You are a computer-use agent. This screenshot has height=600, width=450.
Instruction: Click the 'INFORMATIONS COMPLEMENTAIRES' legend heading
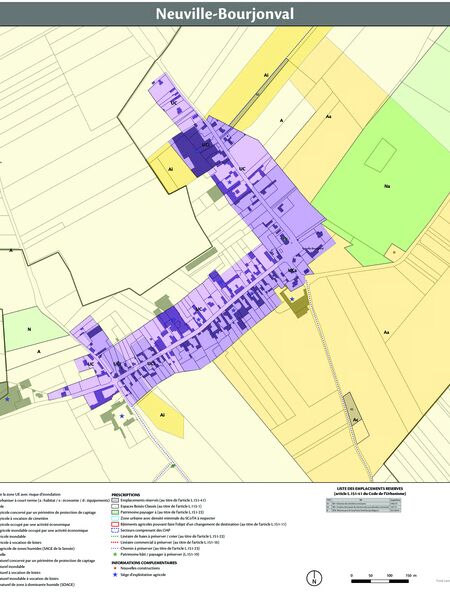[x=144, y=563]
